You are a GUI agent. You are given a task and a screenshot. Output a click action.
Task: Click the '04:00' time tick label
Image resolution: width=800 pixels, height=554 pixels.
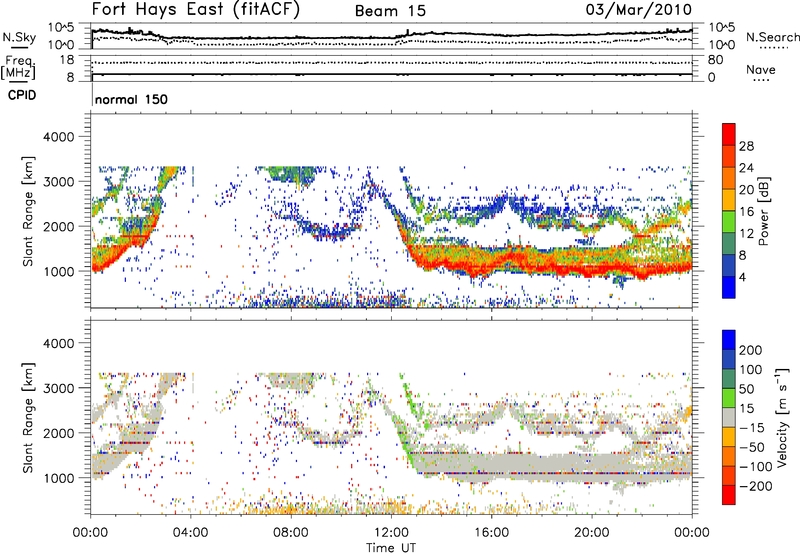tap(190, 533)
